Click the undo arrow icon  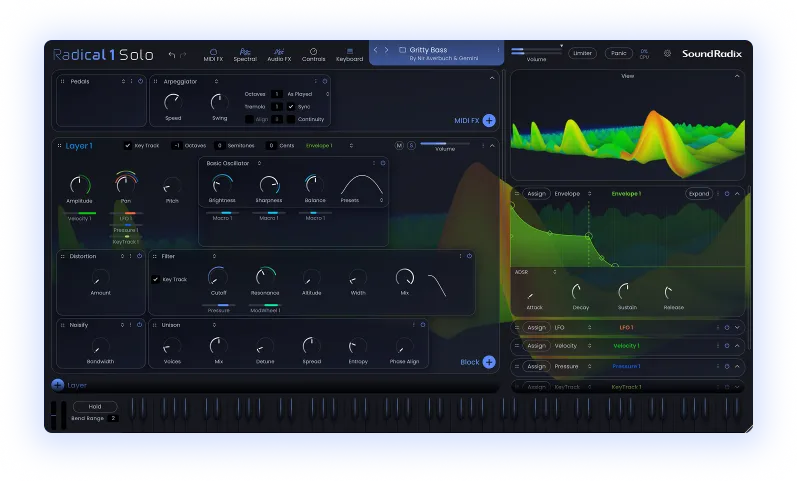pos(172,55)
